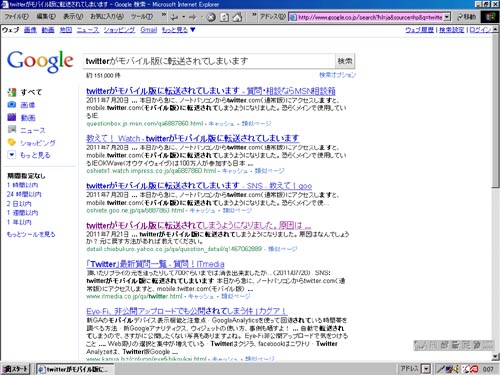Open 地図 in the top navigation bar
This screenshot has height=375, width=500.
(66, 30)
